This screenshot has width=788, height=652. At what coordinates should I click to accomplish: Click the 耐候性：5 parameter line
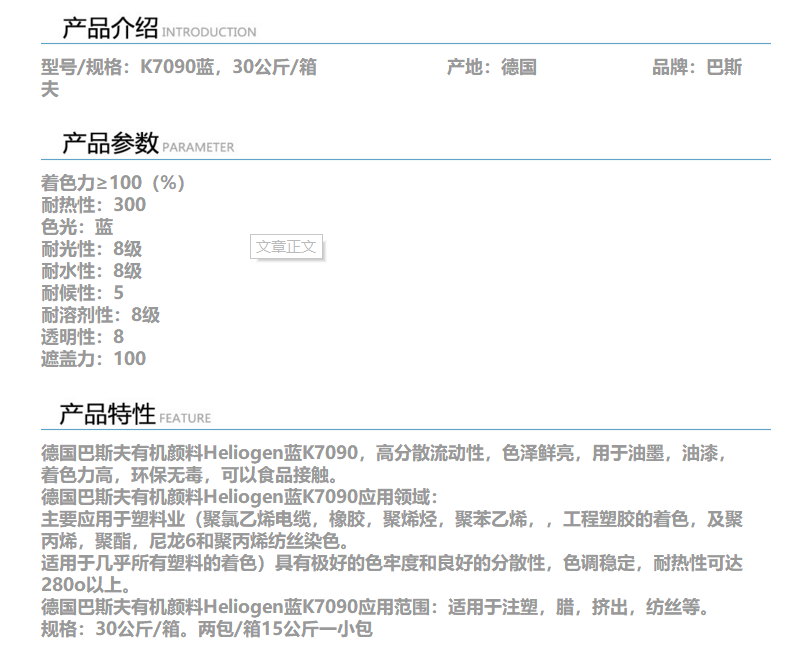tap(82, 293)
